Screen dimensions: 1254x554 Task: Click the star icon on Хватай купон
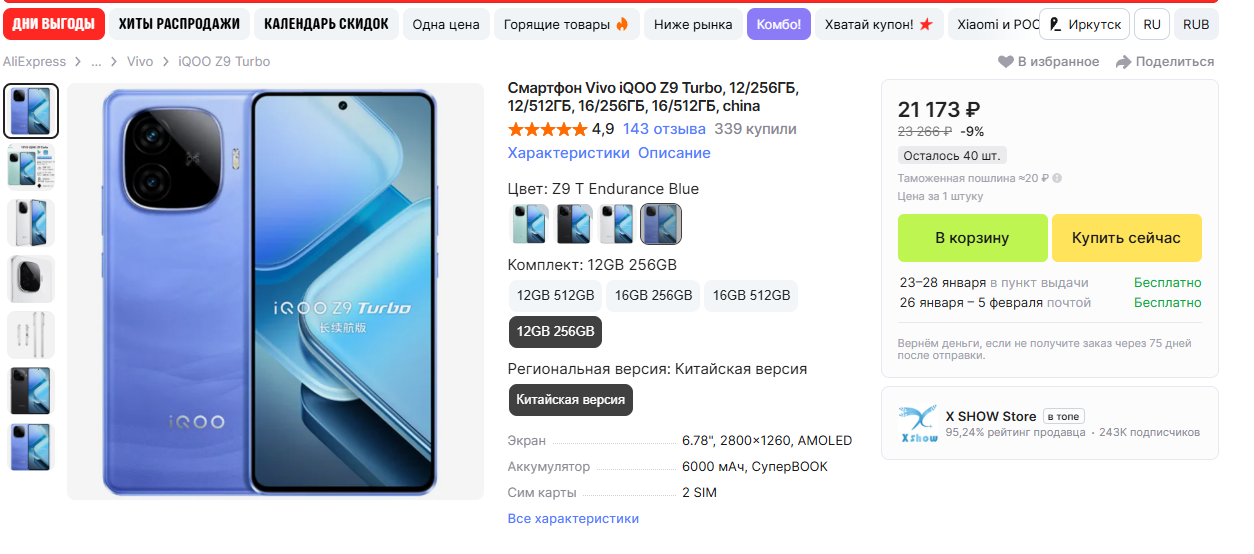(926, 24)
